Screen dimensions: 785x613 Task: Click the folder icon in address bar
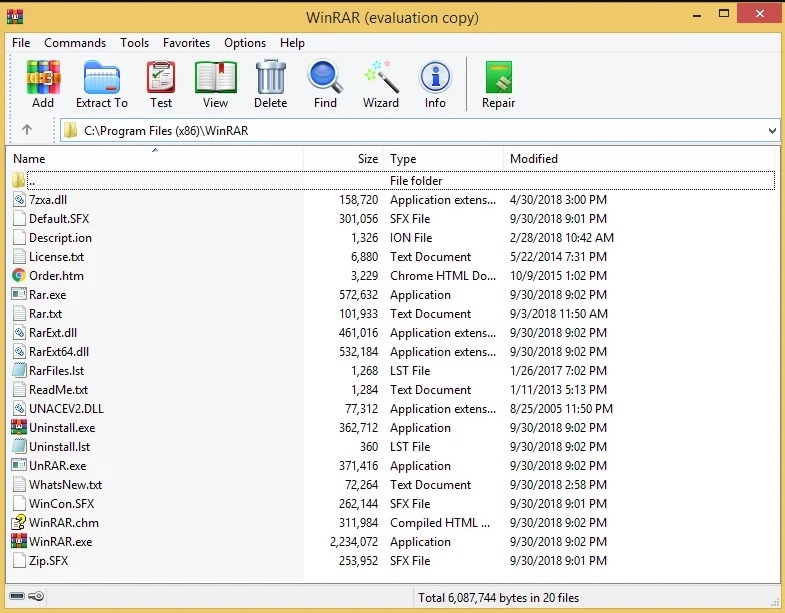pyautogui.click(x=71, y=130)
